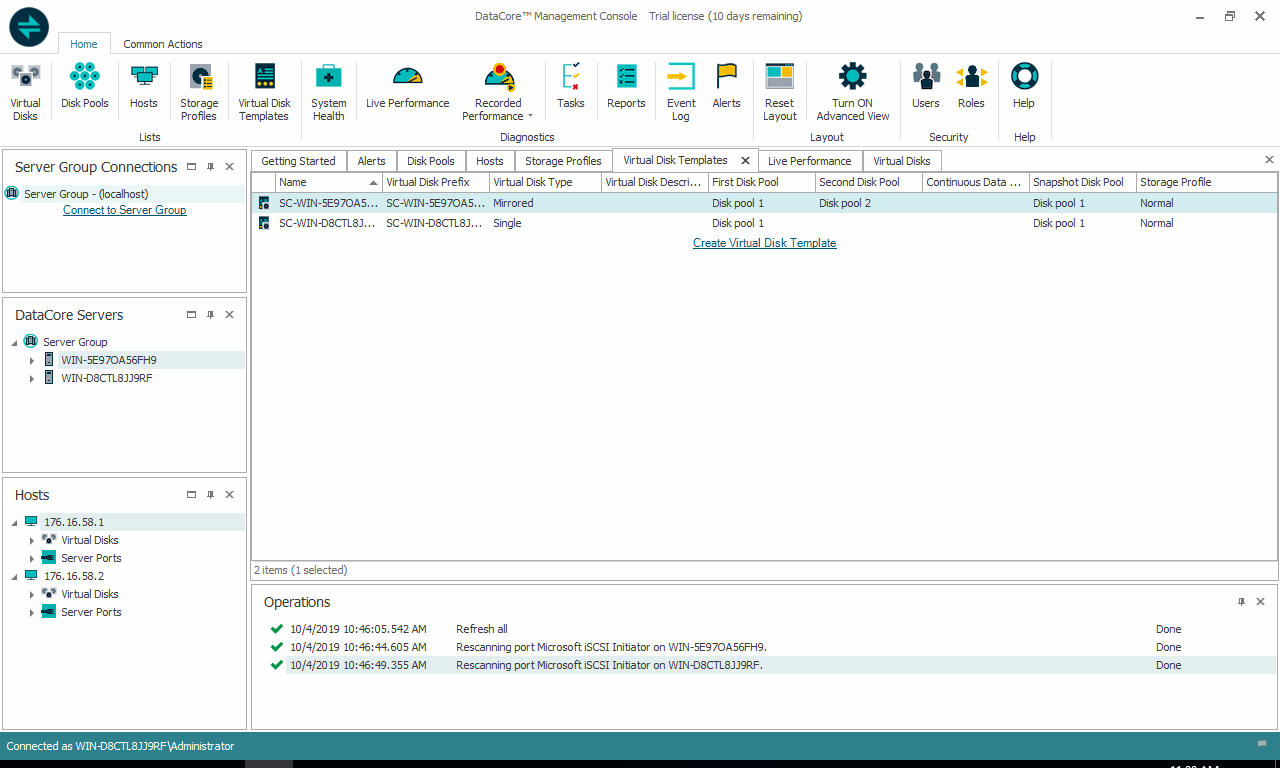Open the Hosts list in the ribbon
This screenshot has height=768, width=1280.
pos(144,86)
